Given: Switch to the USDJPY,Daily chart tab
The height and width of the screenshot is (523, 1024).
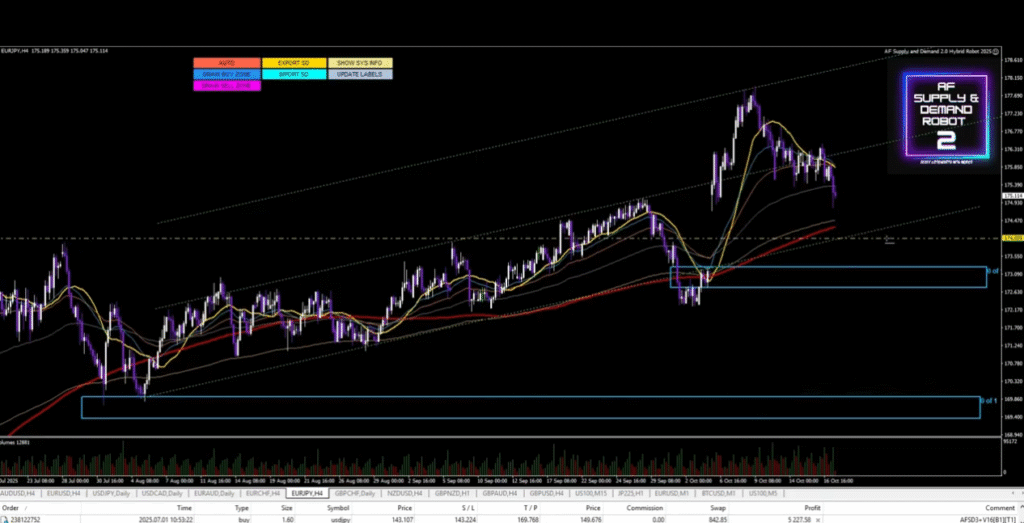Looking at the screenshot, I should pos(111,493).
